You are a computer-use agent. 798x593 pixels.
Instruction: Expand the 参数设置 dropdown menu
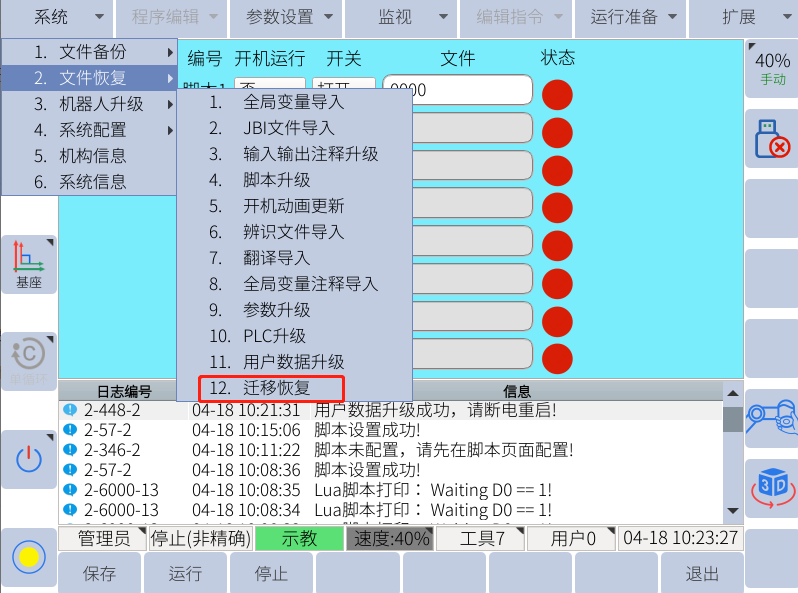[x=286, y=17]
